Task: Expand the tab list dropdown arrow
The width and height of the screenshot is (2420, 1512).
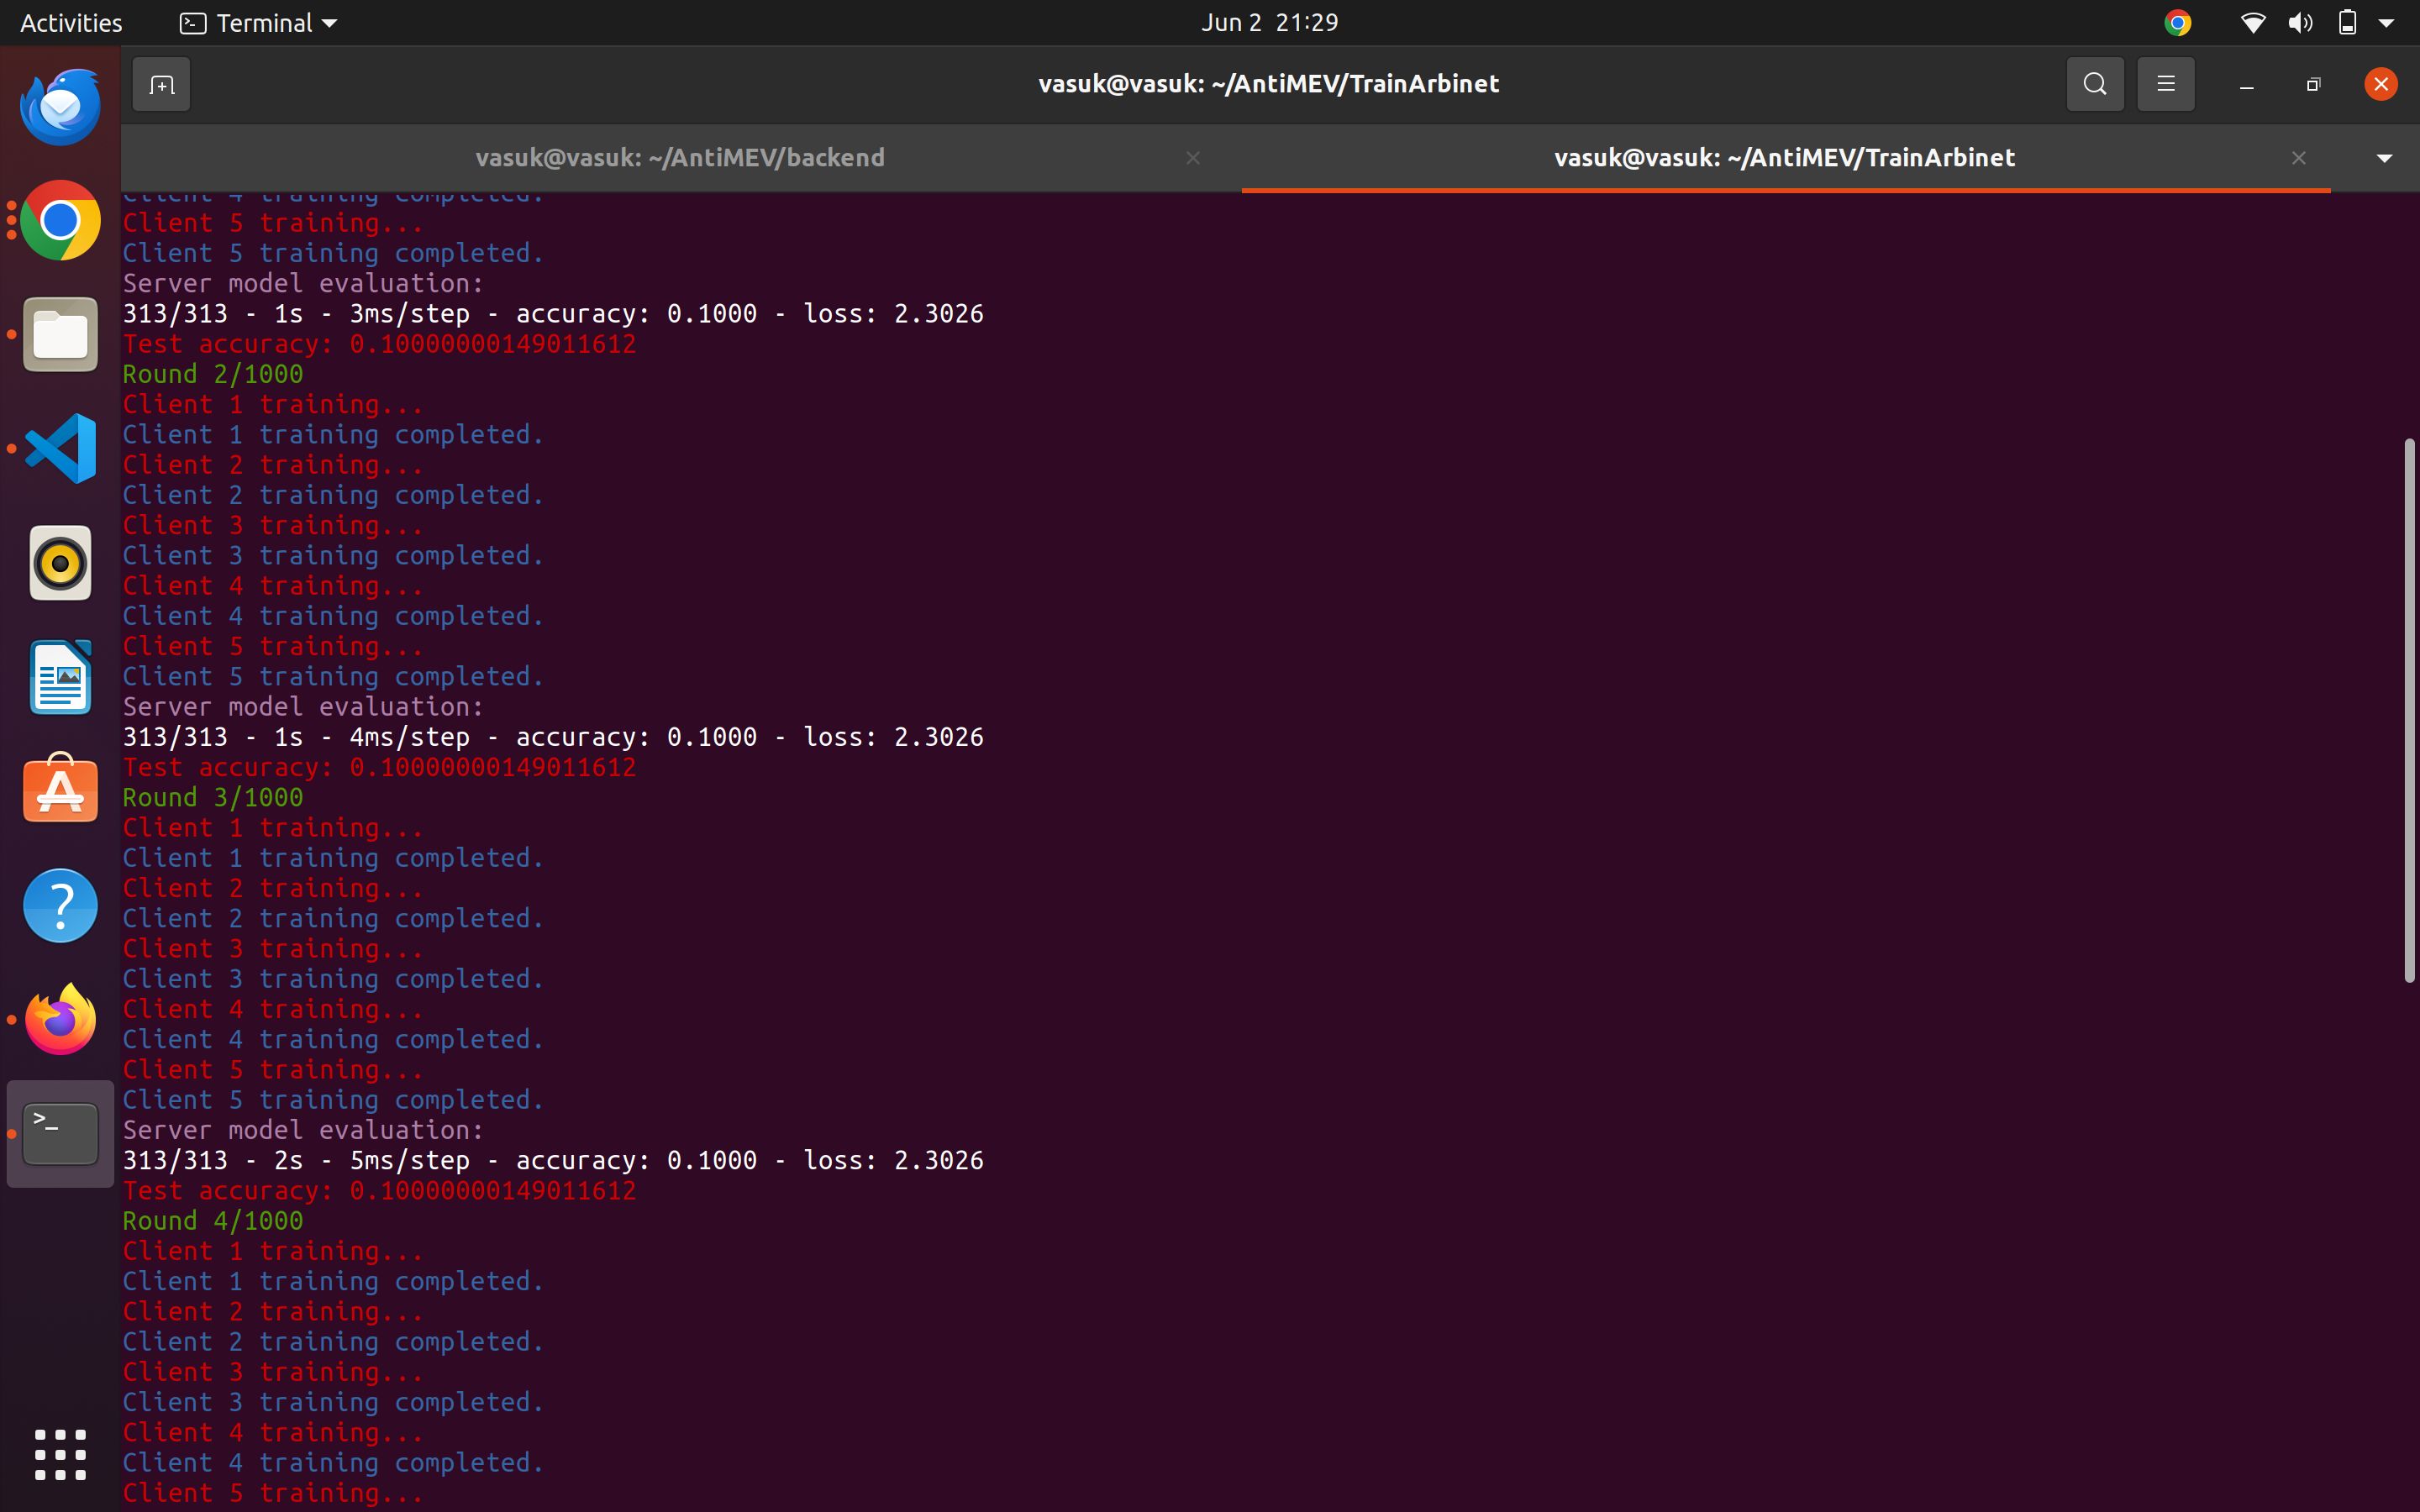Action: click(x=2384, y=158)
